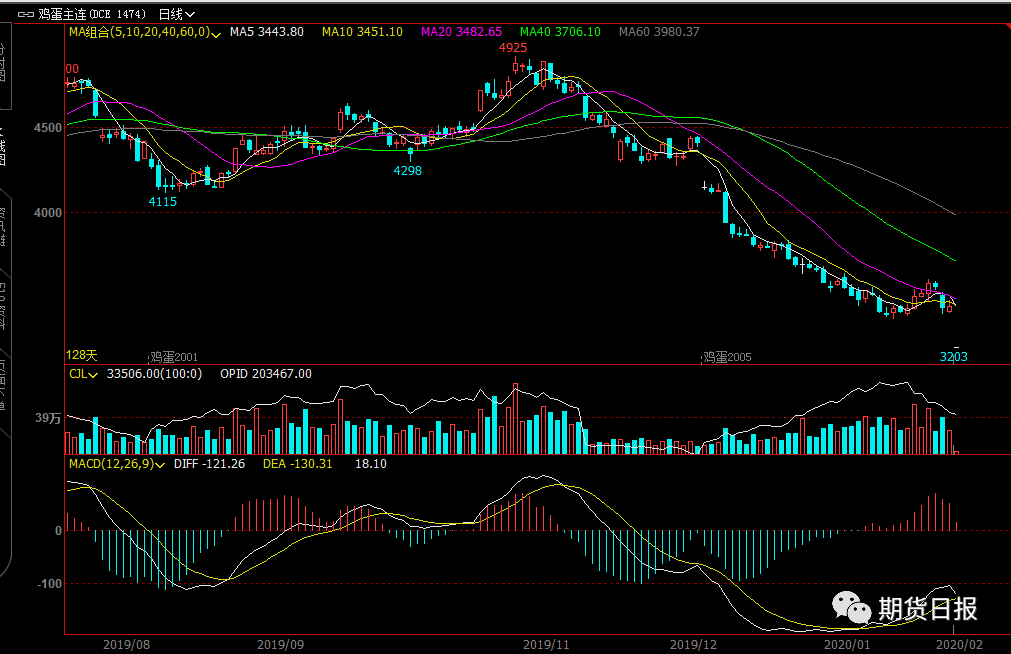Image resolution: width=1011 pixels, height=654 pixels.
Task: Switch to the 分时图 side tab
Action: tap(4, 62)
